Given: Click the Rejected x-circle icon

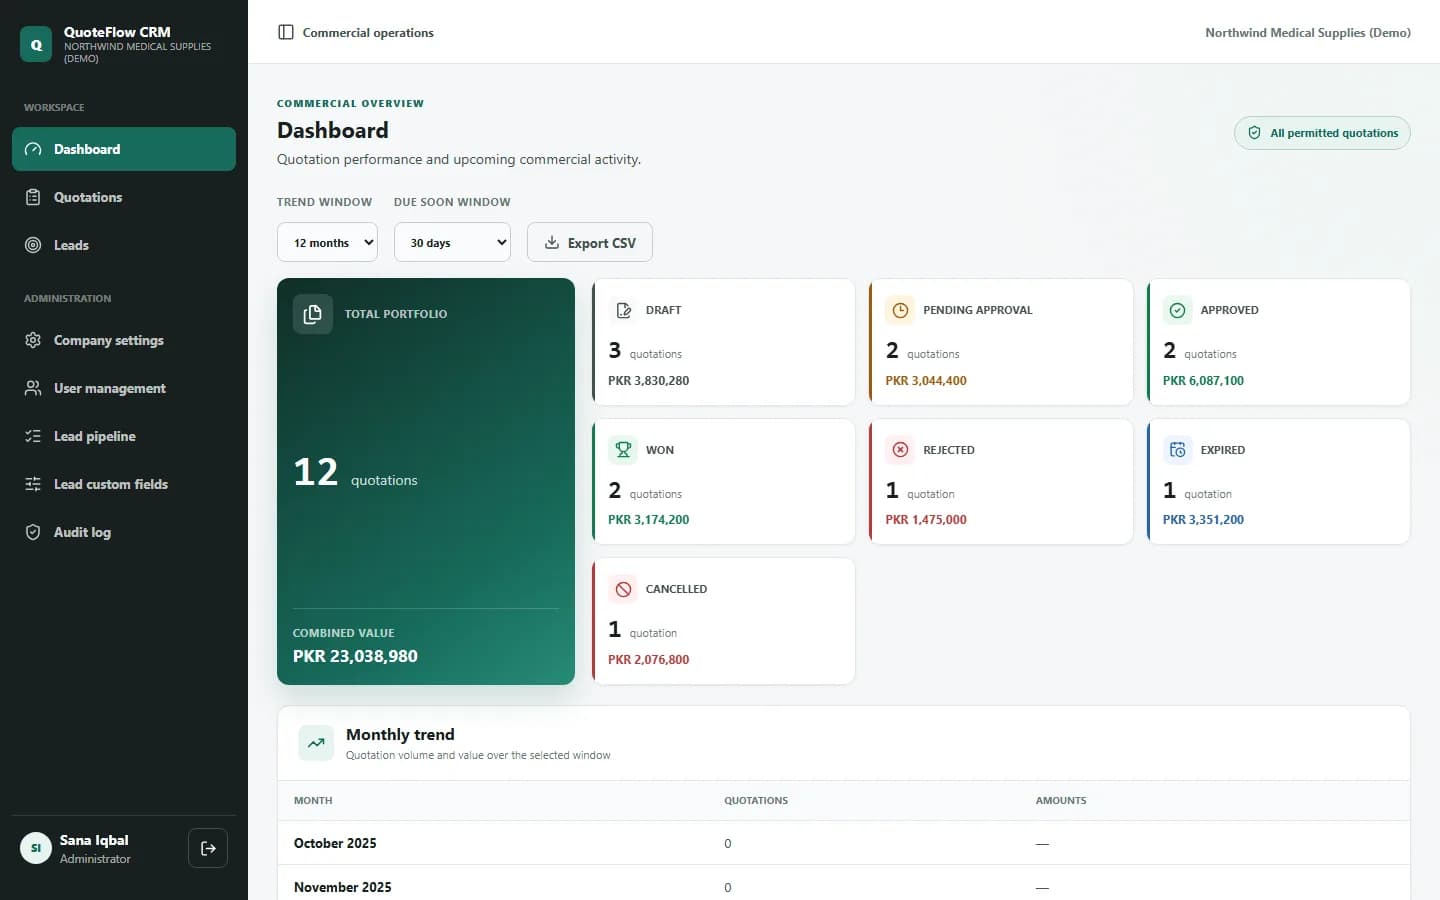Looking at the screenshot, I should point(900,450).
